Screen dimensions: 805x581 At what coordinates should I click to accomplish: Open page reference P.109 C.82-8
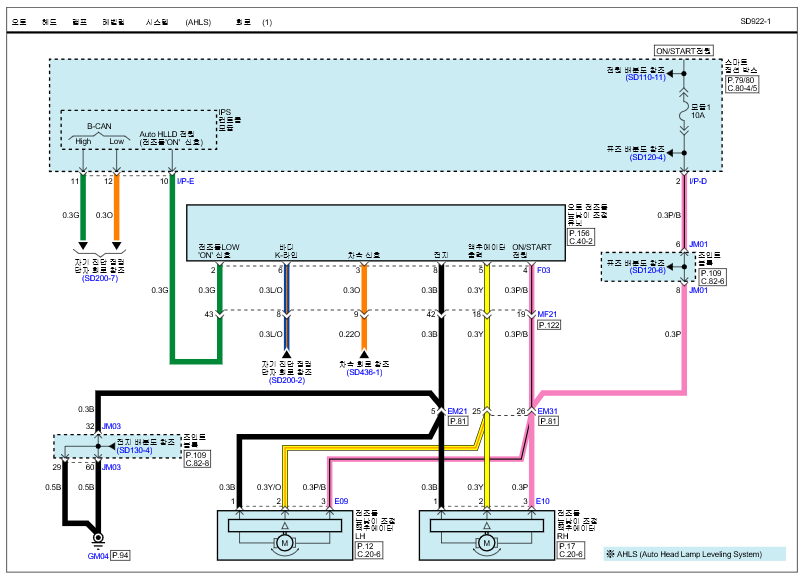coord(197,459)
